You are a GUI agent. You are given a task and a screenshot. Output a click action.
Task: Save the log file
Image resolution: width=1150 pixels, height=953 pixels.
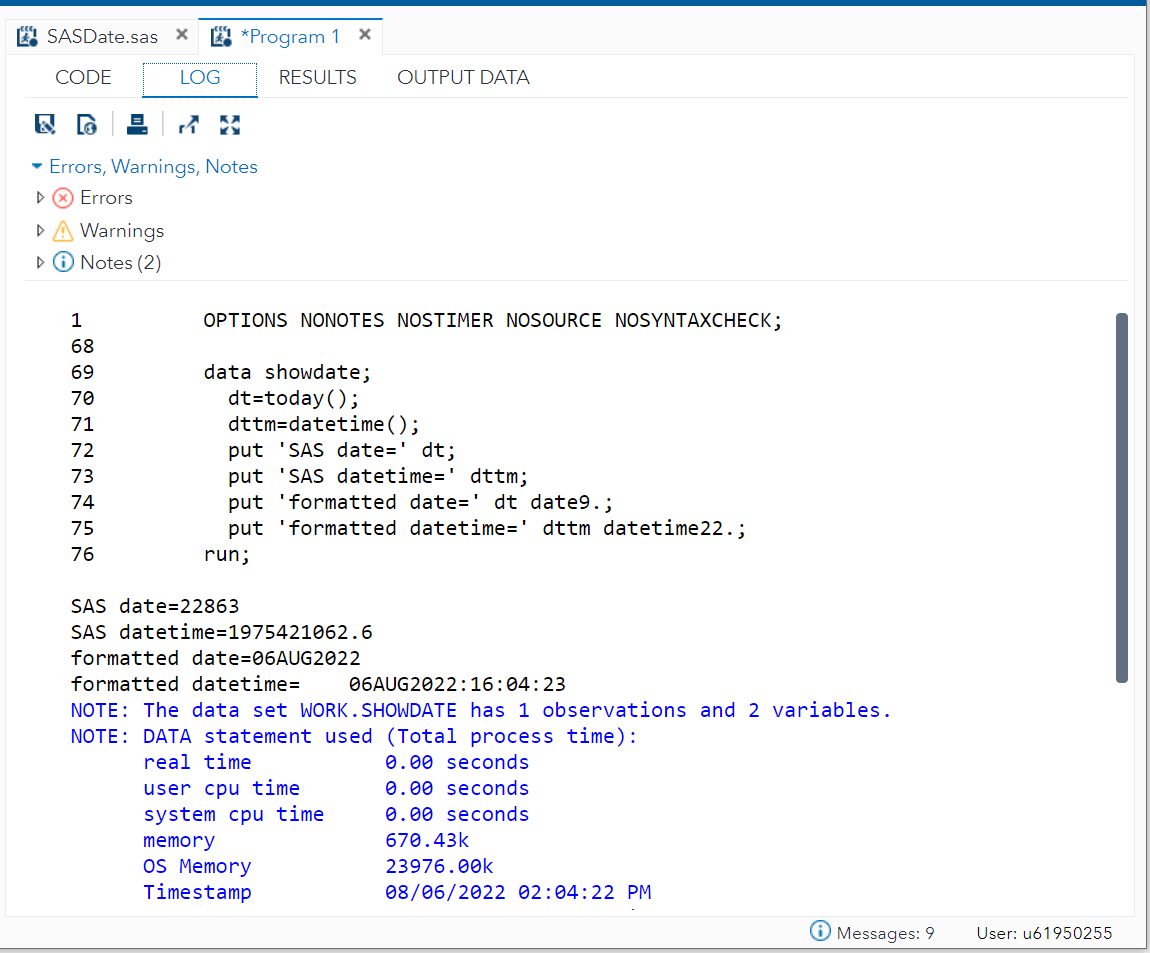[45, 124]
